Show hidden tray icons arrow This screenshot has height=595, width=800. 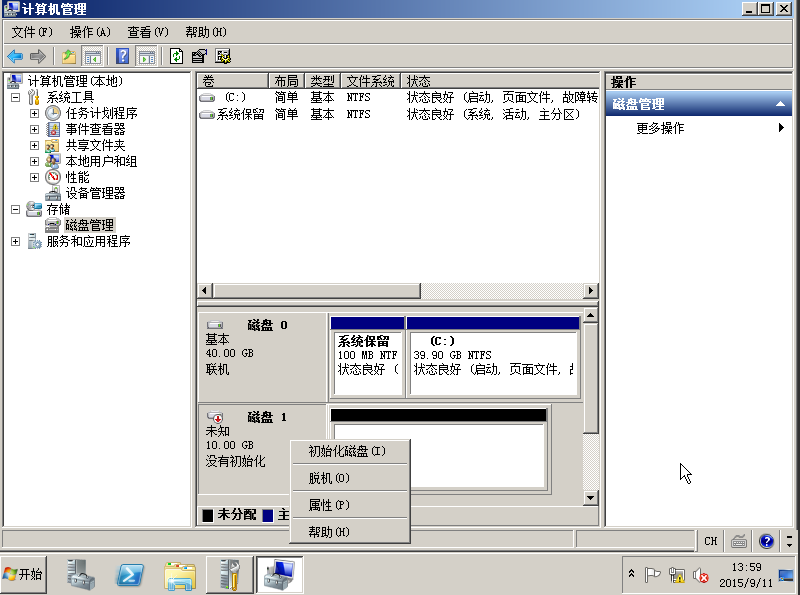(x=631, y=574)
